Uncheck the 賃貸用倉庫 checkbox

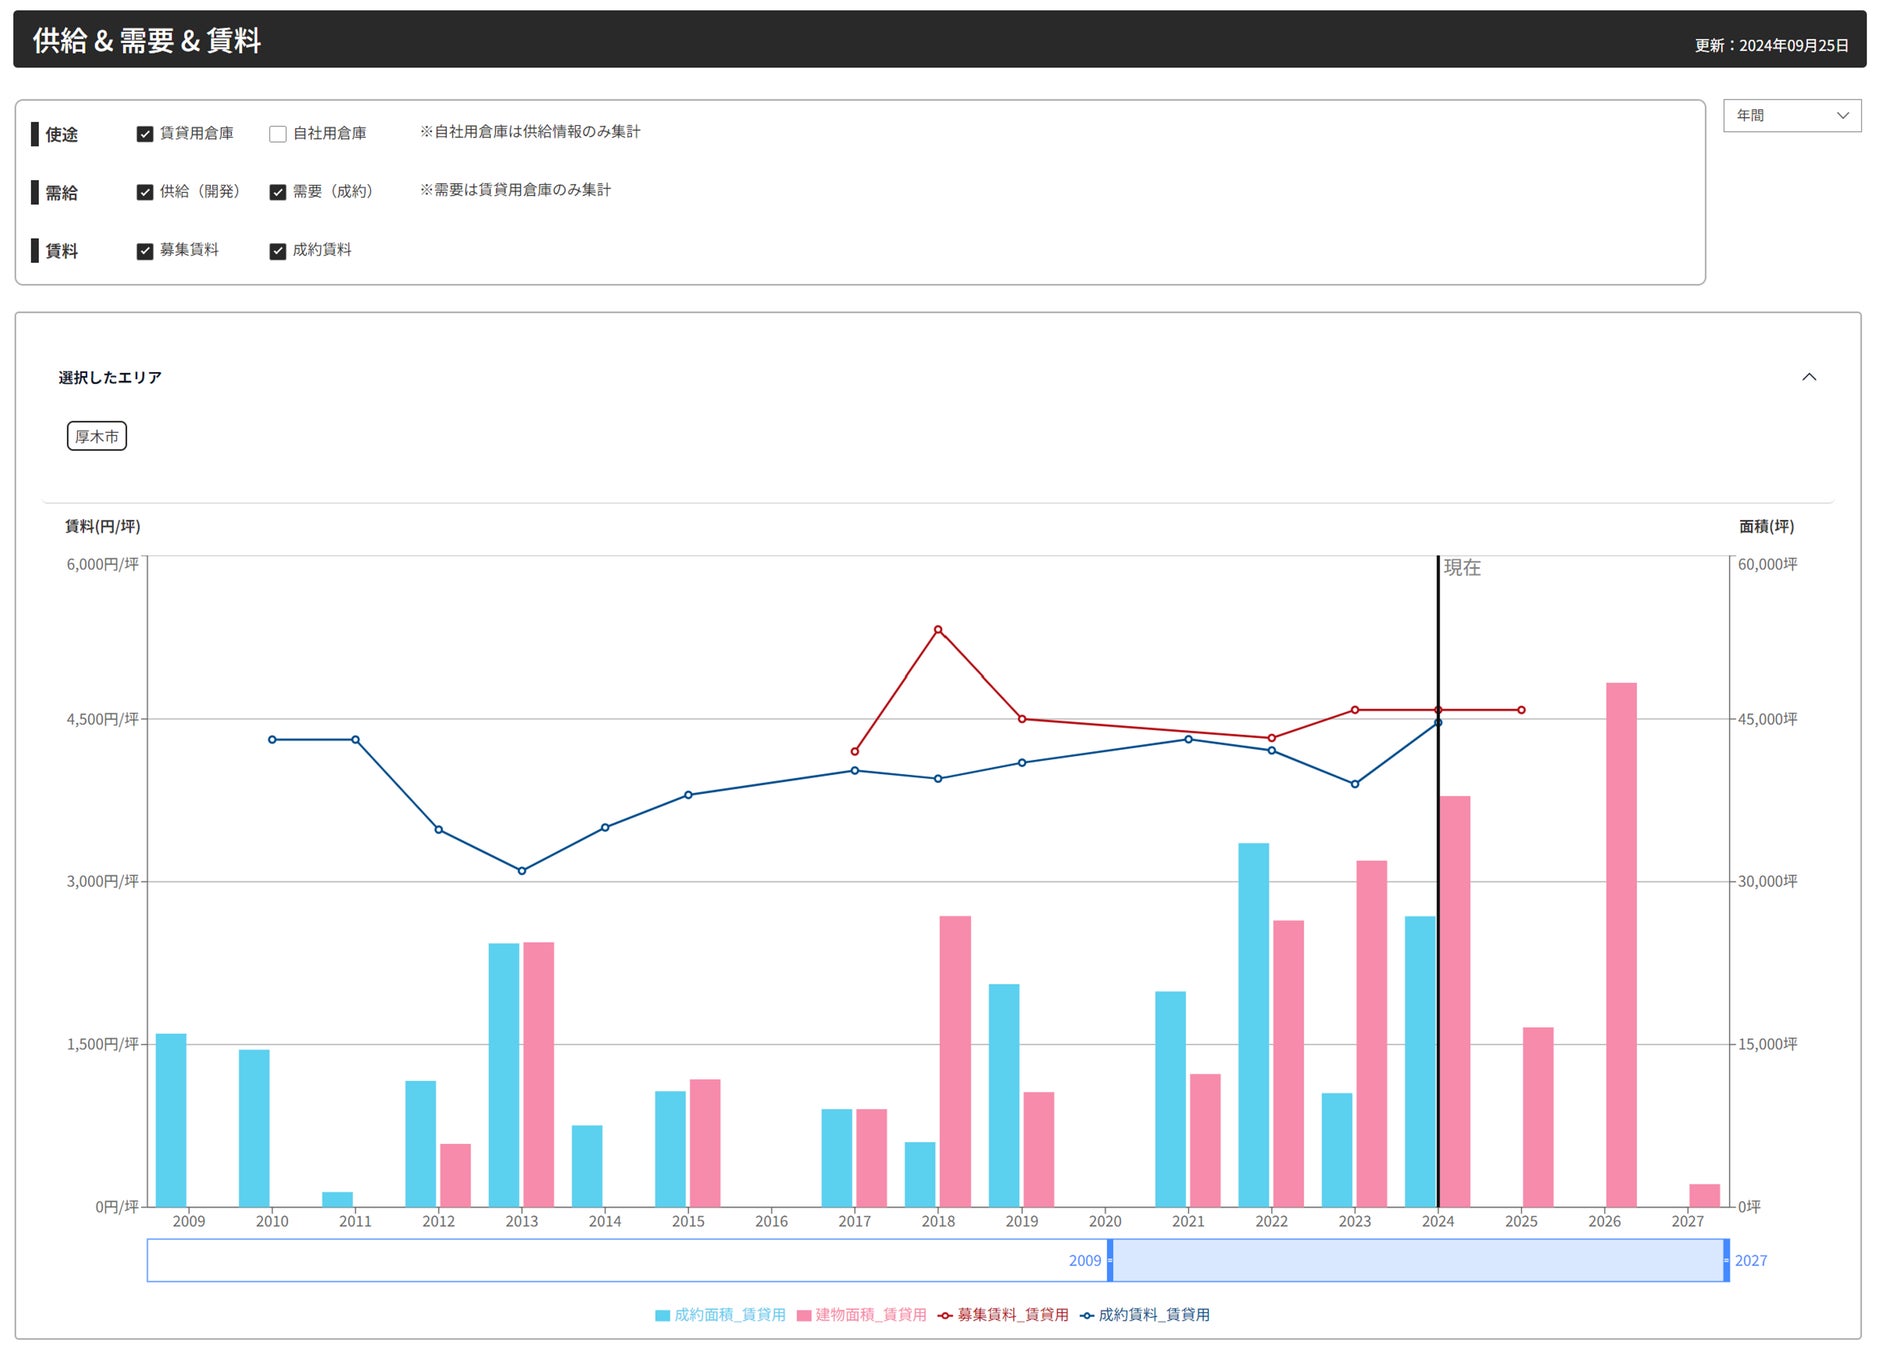145,134
